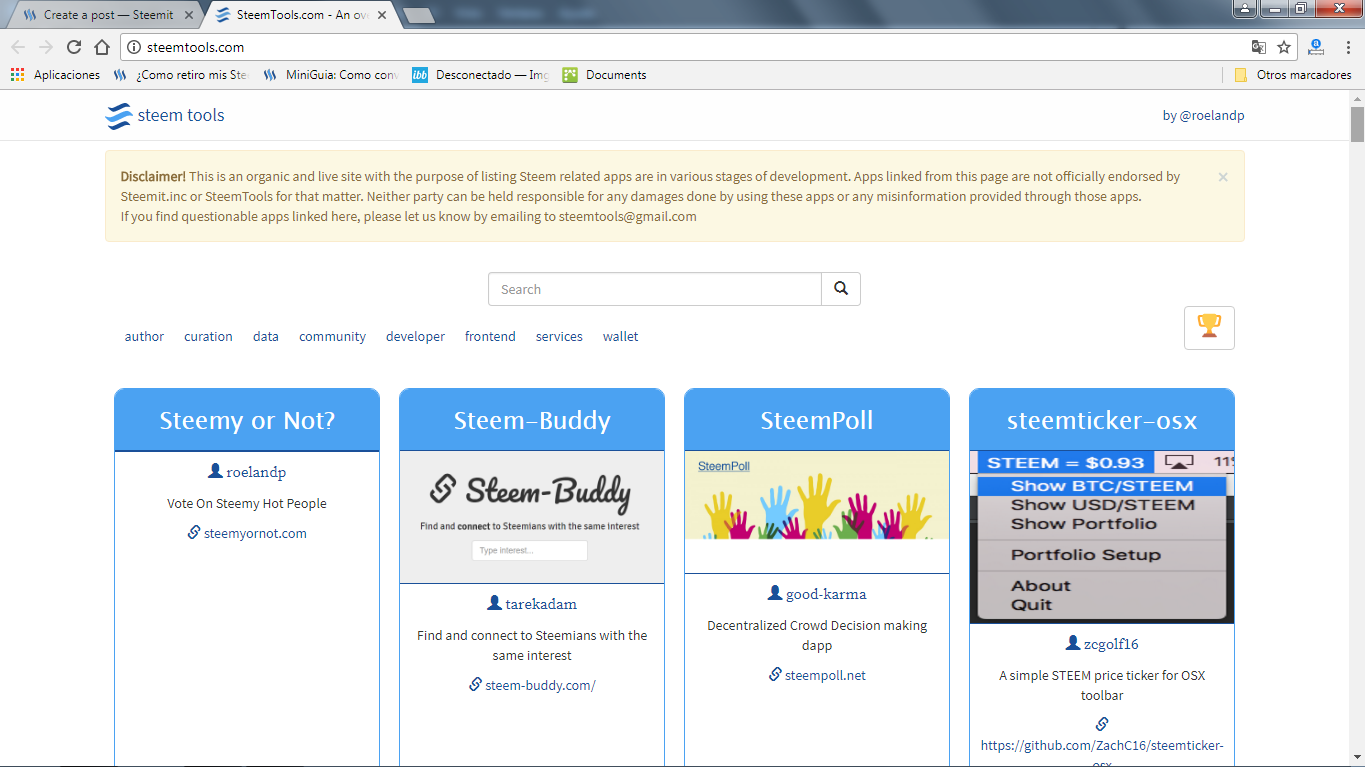Click the browser forward arrow

(46, 47)
